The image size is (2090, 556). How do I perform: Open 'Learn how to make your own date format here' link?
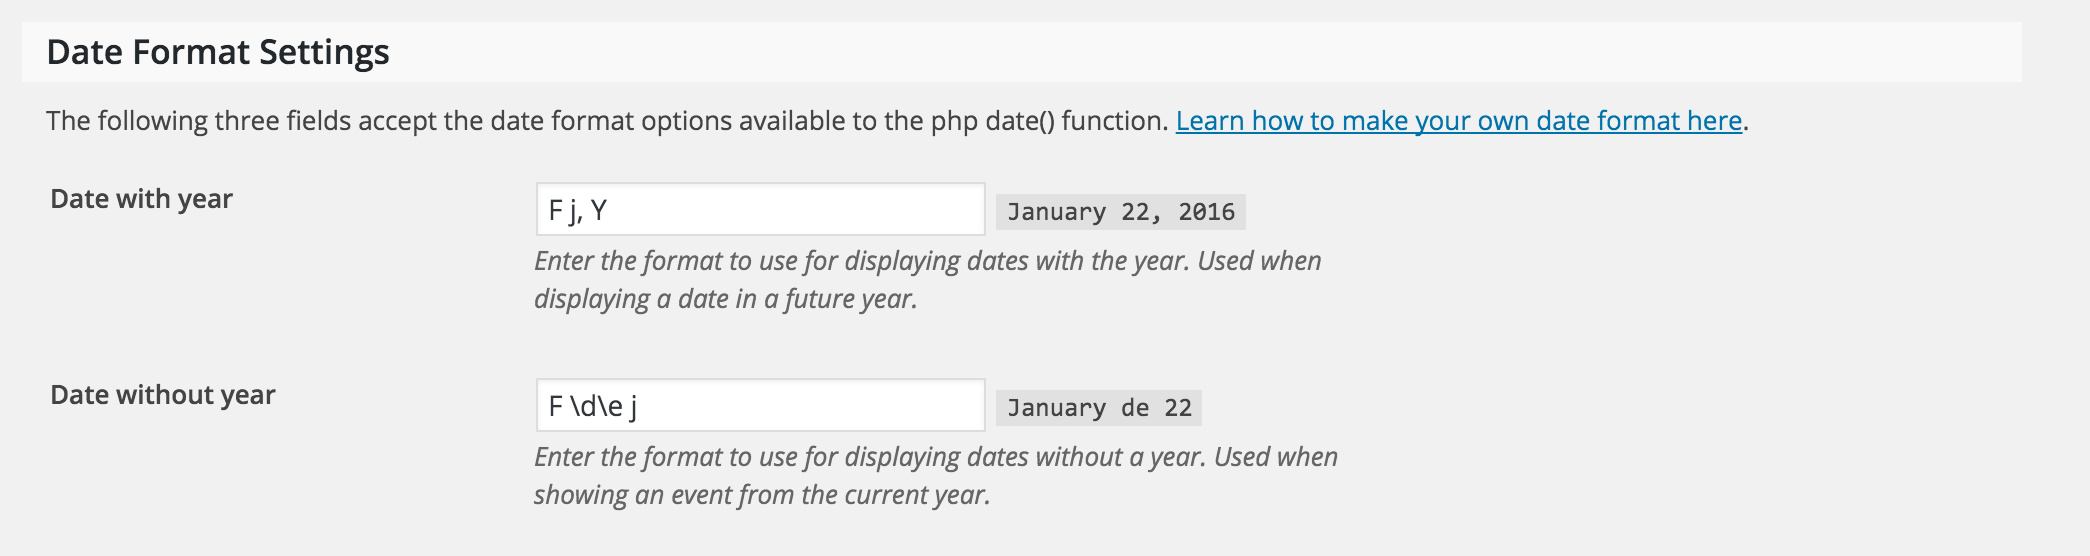click(x=1458, y=121)
